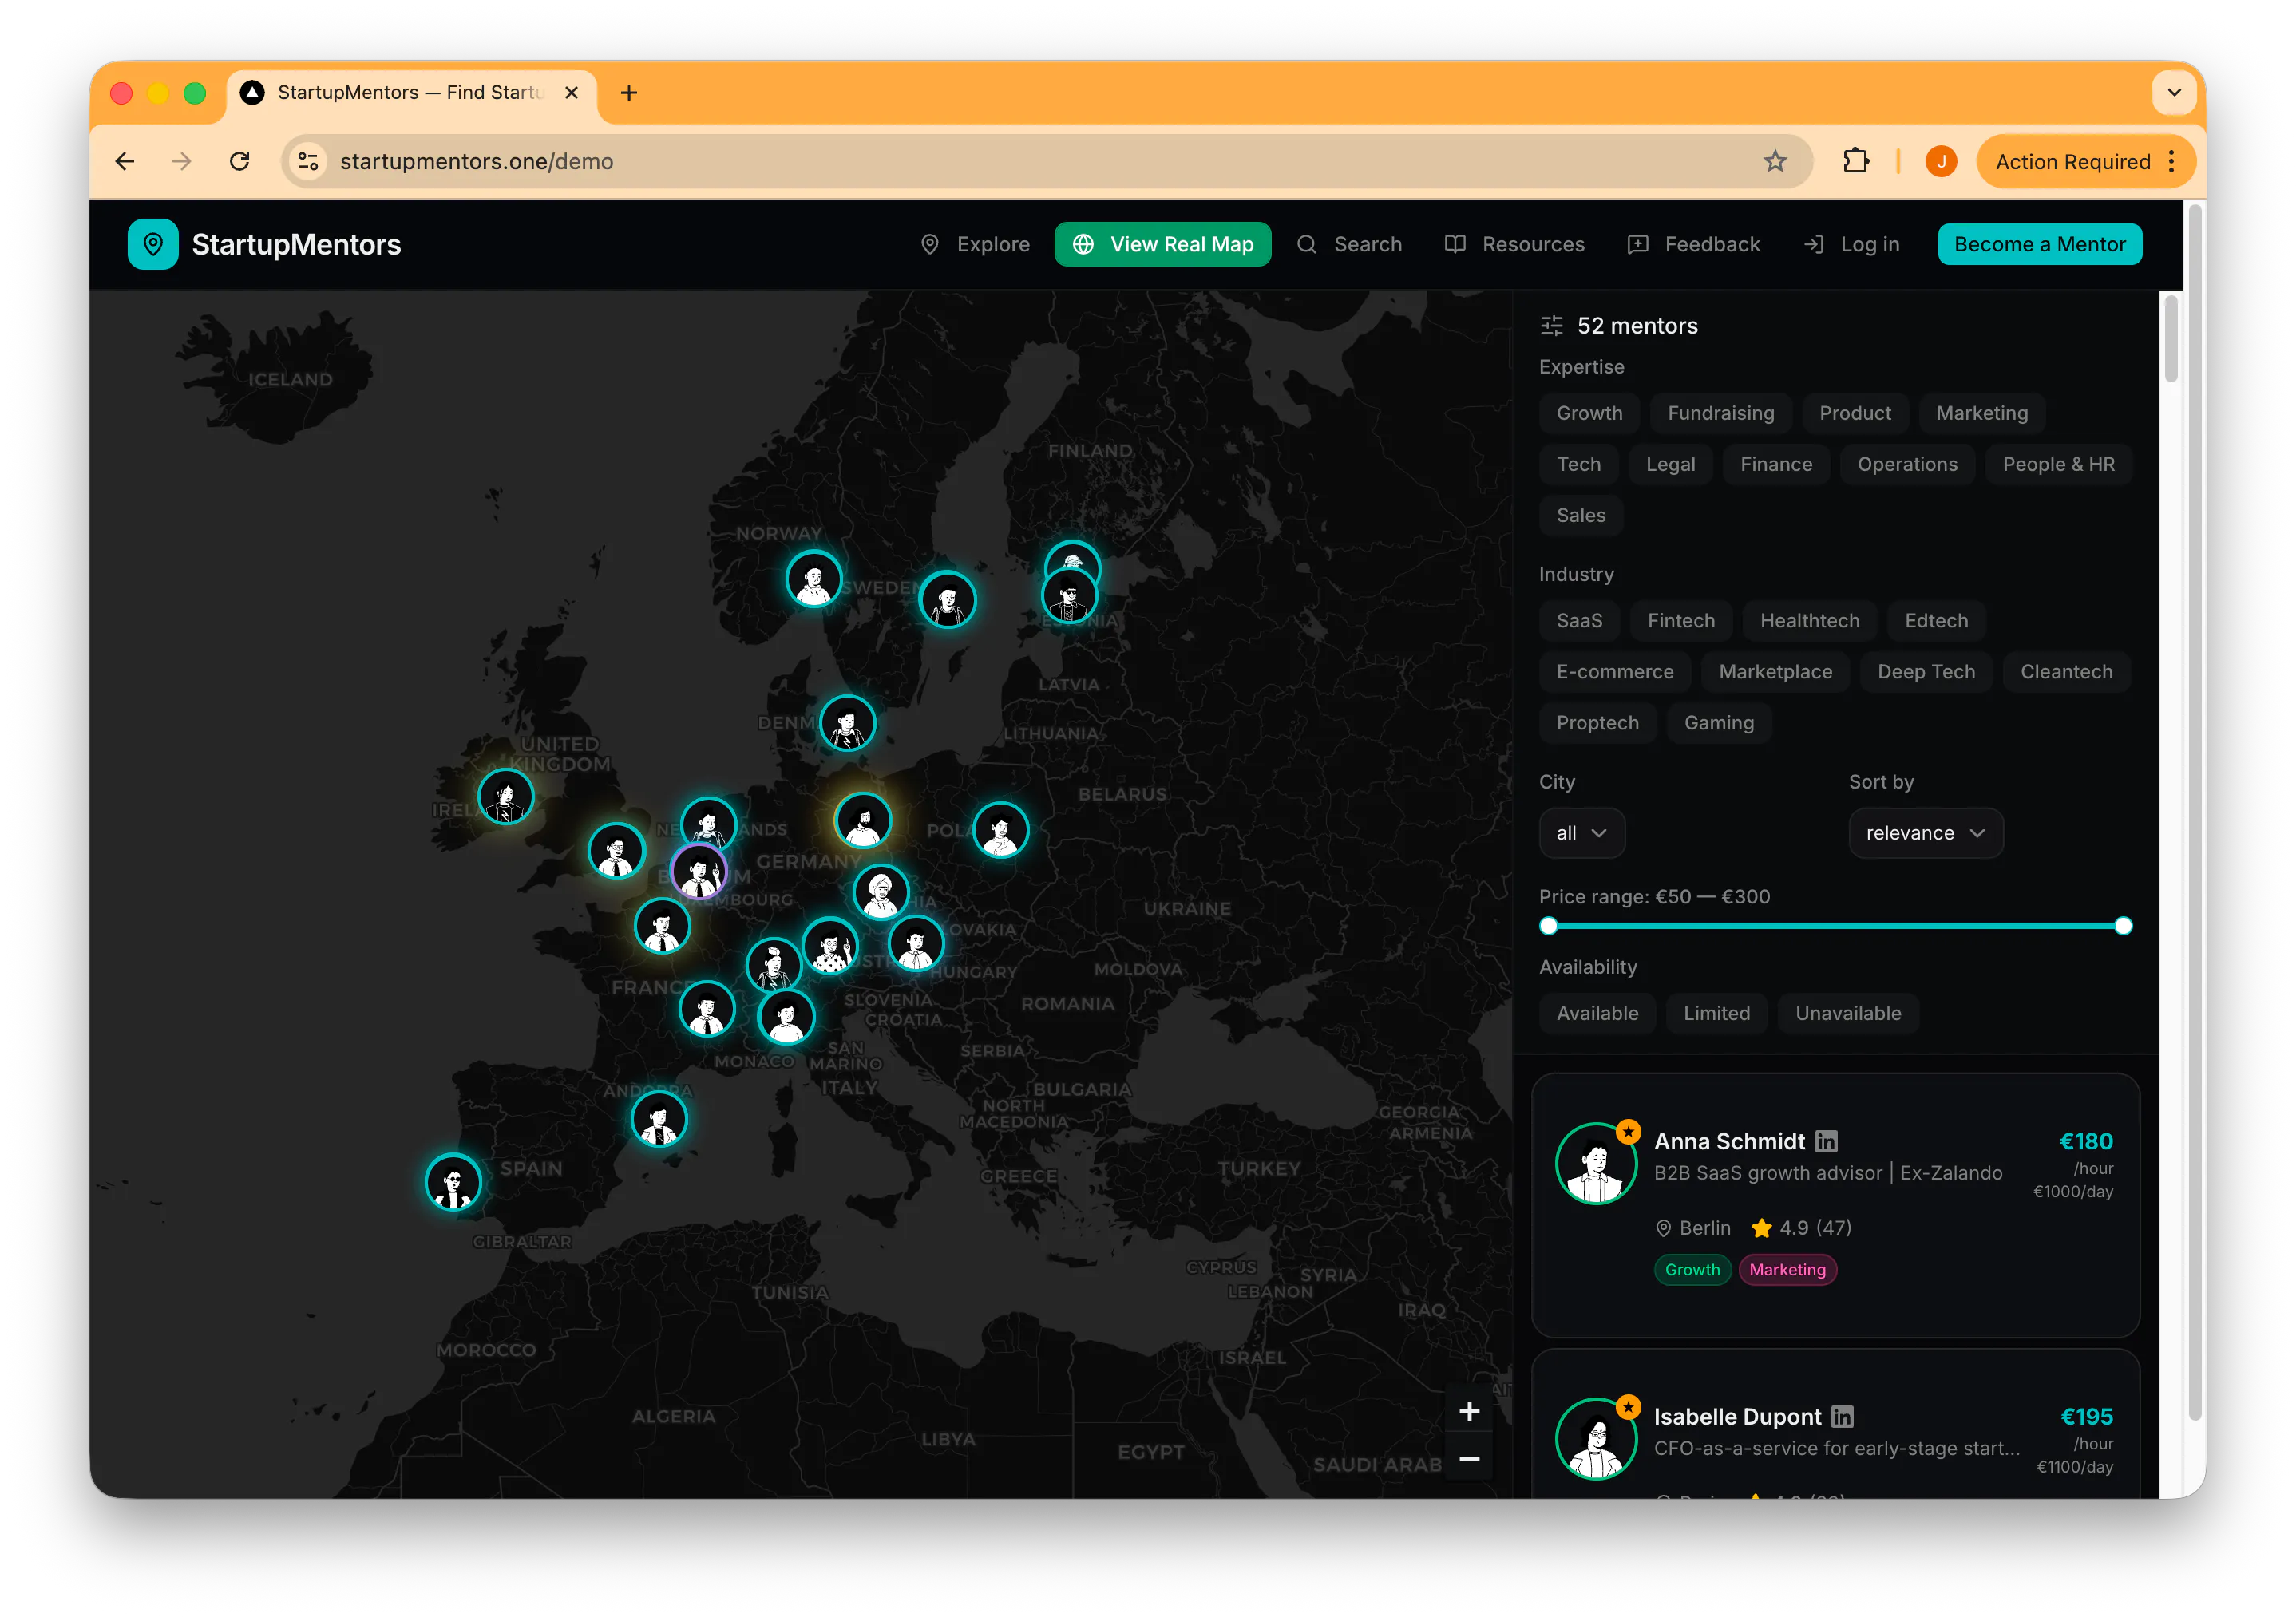Image resolution: width=2296 pixels, height=1617 pixels.
Task: Select the mentor marker in Poland
Action: (x=1001, y=830)
